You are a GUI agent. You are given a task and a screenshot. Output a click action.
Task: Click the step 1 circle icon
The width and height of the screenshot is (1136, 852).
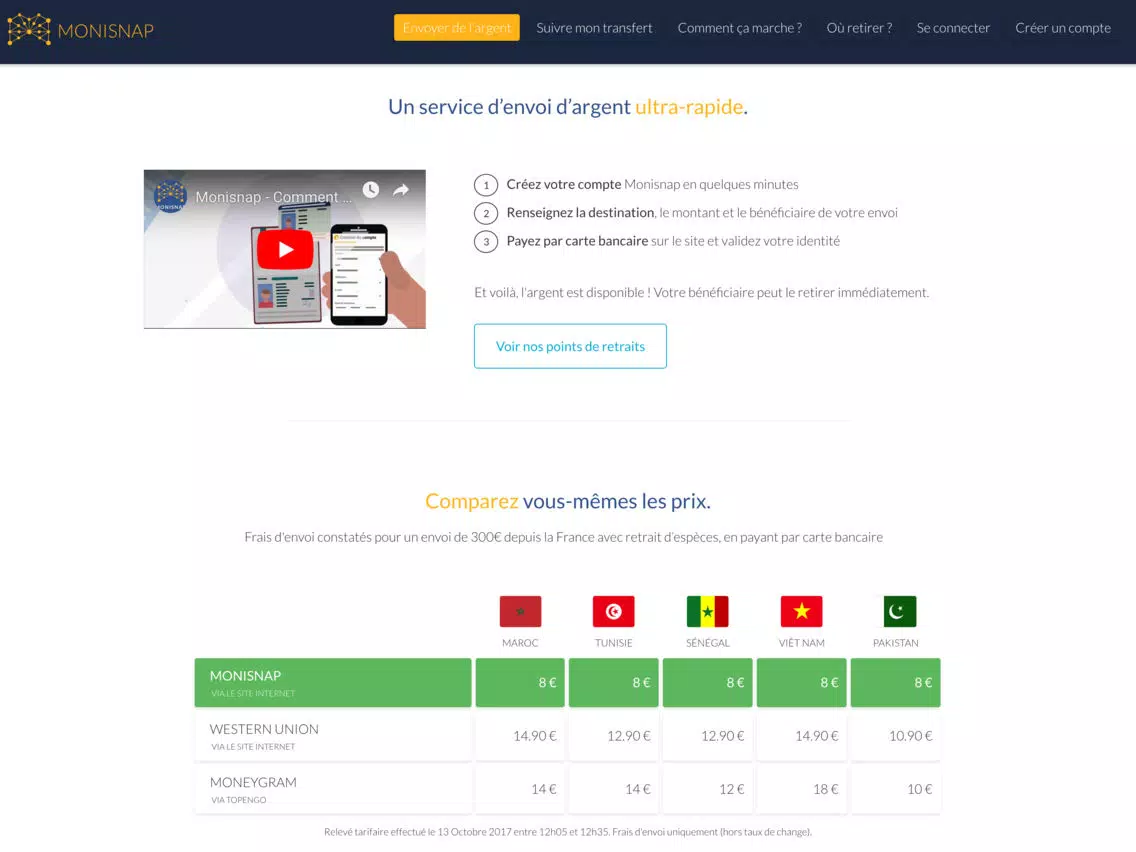click(486, 185)
